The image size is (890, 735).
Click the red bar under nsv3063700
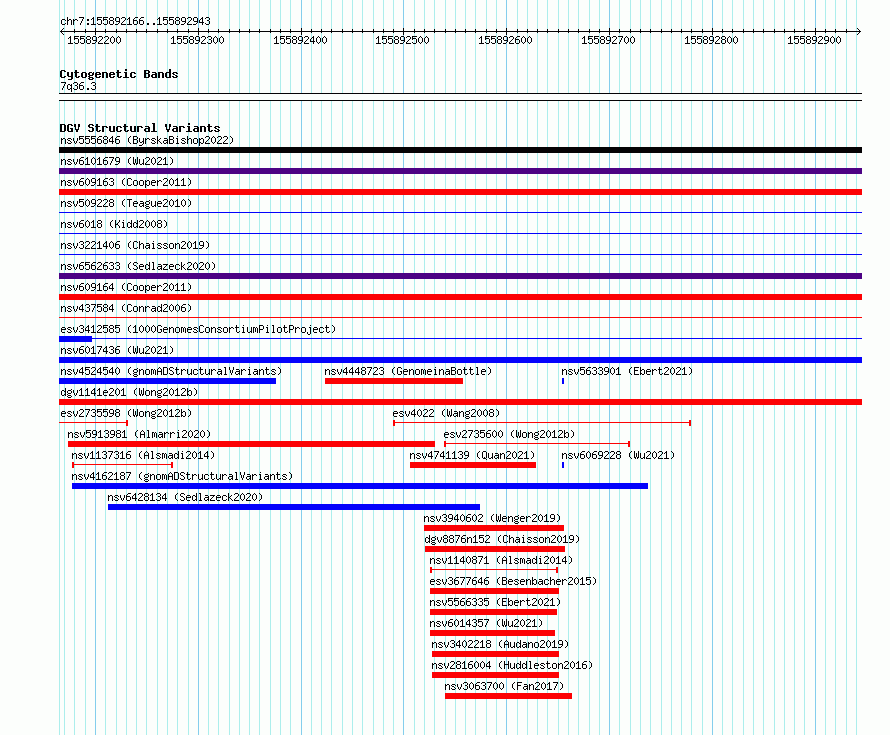coord(509,696)
